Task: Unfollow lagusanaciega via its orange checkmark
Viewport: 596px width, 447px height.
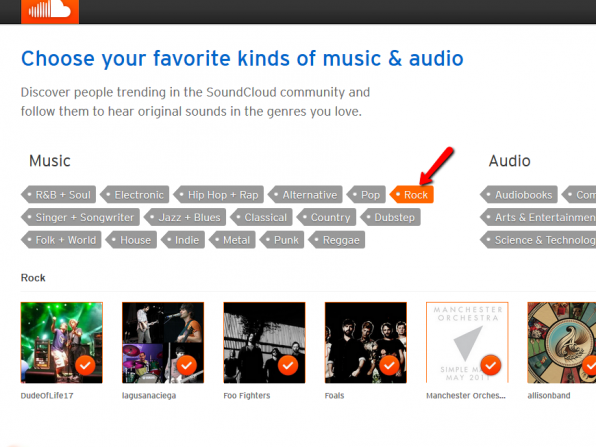Action: 187,365
